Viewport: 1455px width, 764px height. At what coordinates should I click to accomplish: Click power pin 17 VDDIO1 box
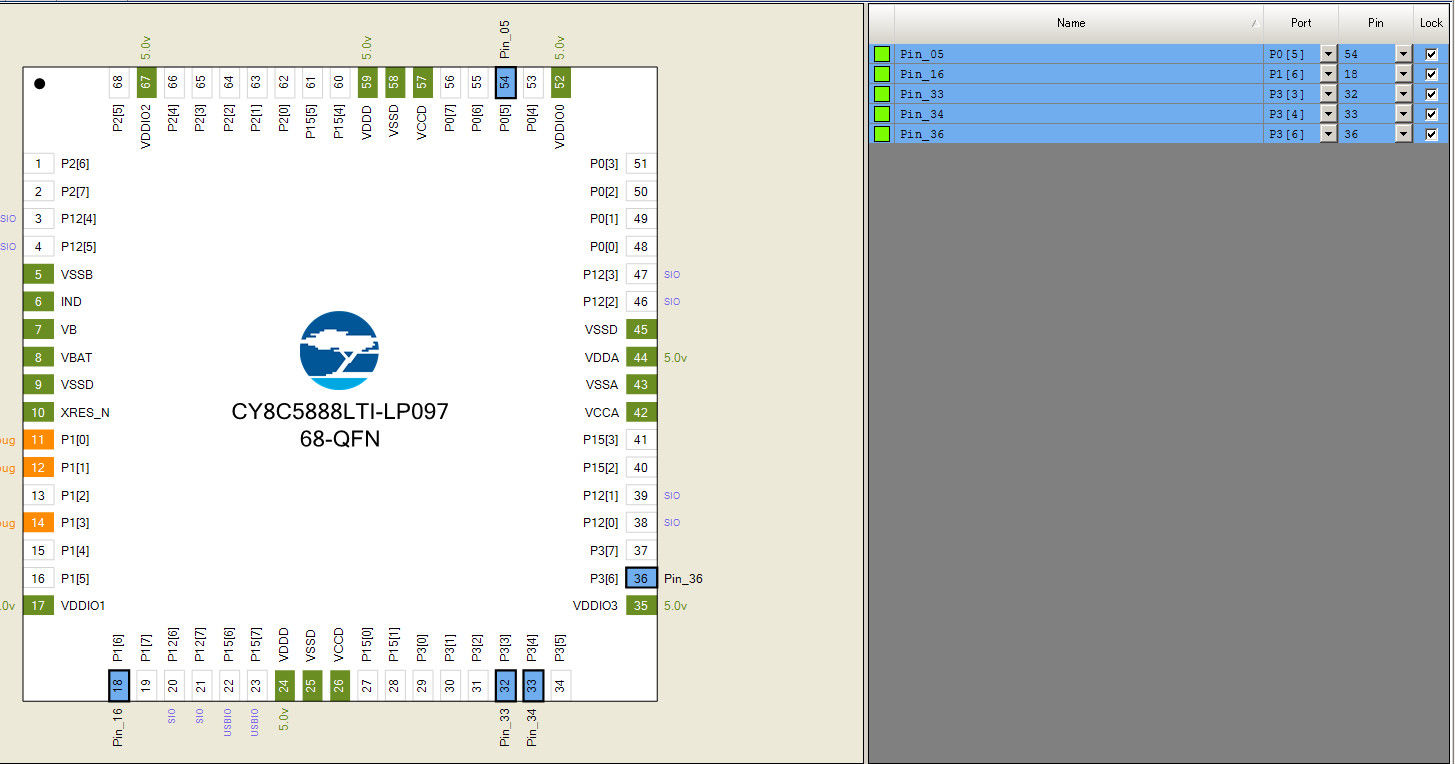tap(38, 605)
